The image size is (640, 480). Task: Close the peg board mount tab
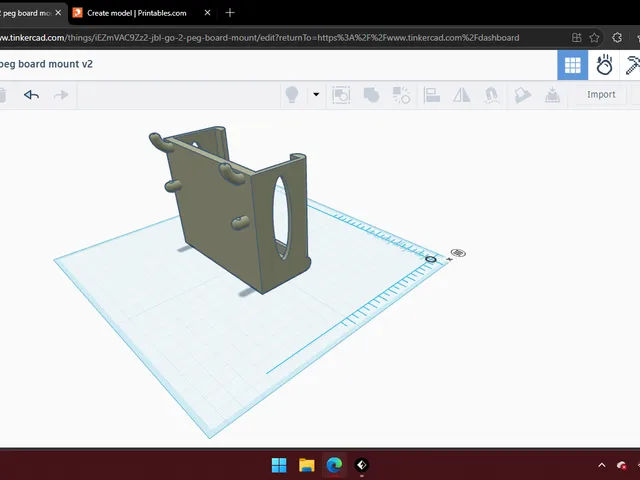[58, 13]
